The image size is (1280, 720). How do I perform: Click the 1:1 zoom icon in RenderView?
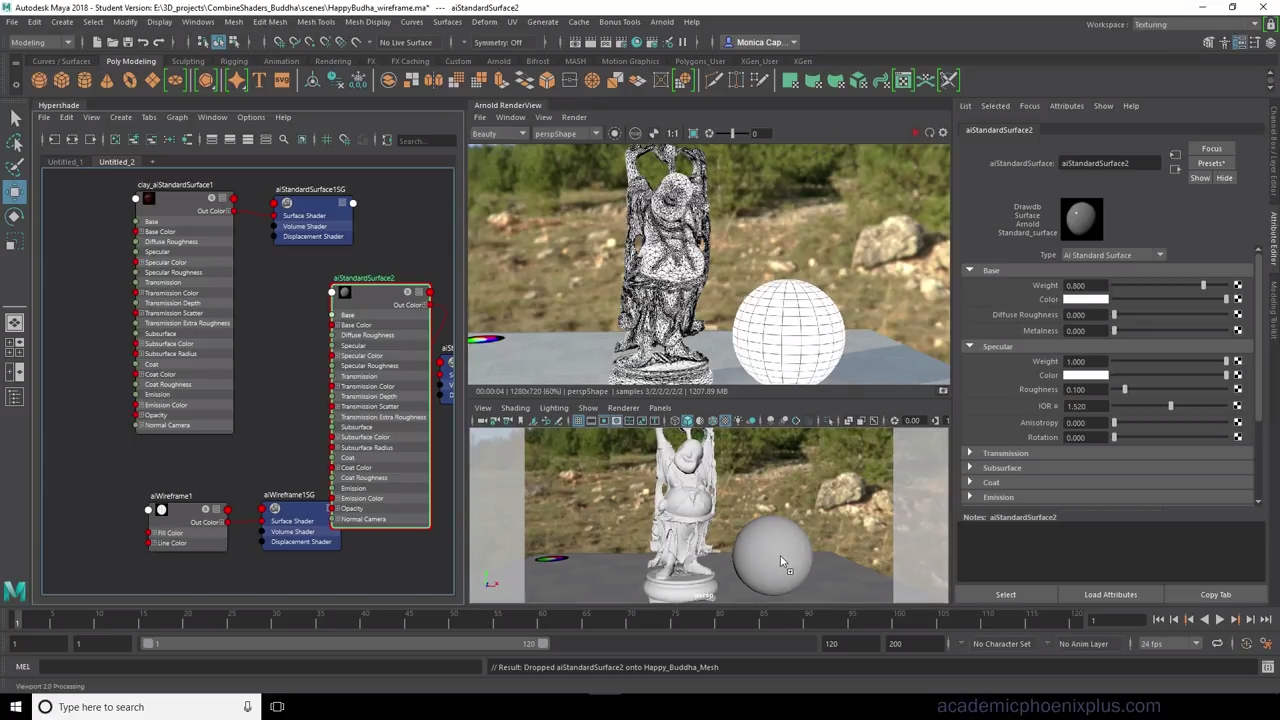click(672, 133)
